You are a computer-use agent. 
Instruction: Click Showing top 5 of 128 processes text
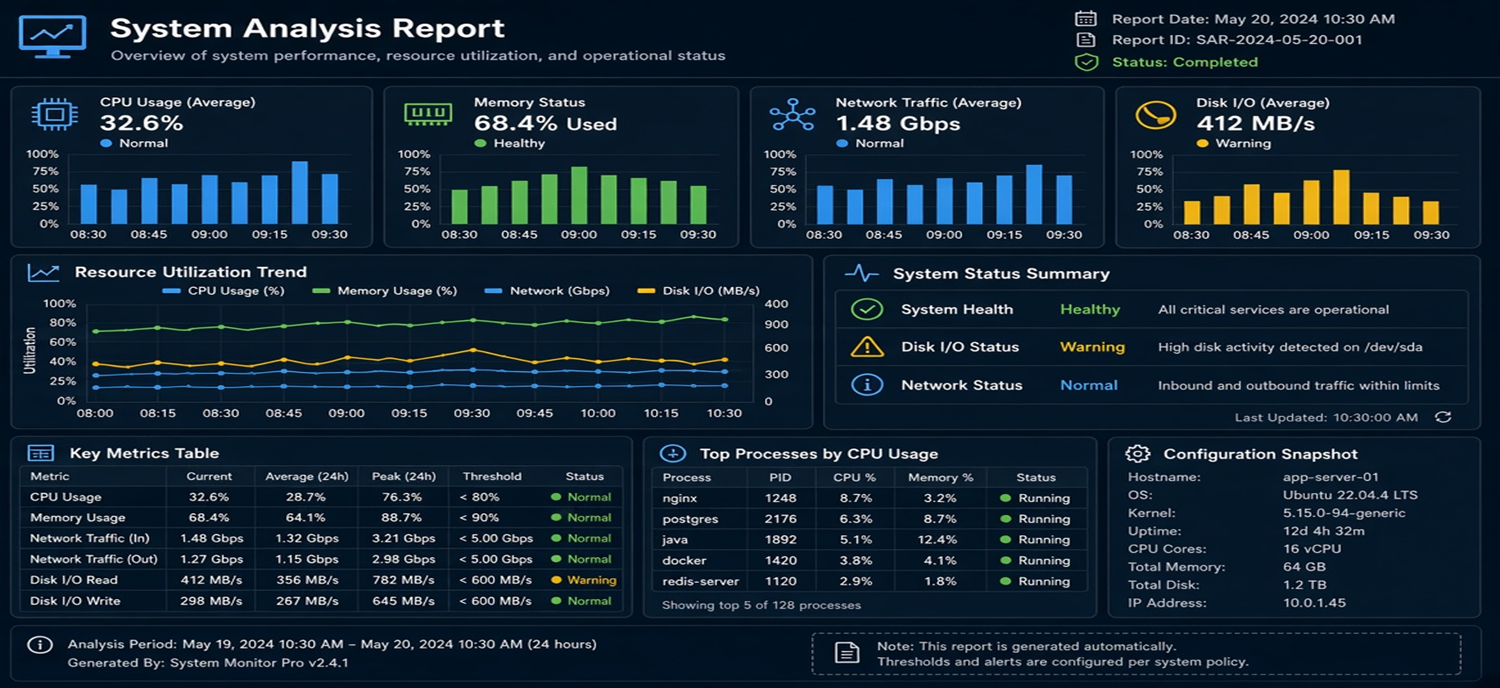(x=761, y=605)
